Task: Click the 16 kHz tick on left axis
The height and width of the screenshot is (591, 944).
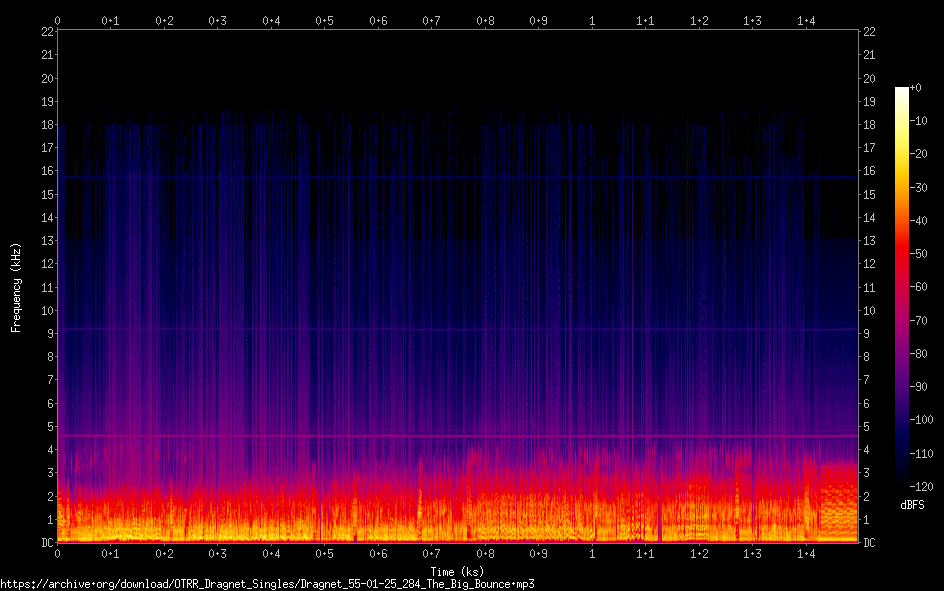Action: pos(47,171)
